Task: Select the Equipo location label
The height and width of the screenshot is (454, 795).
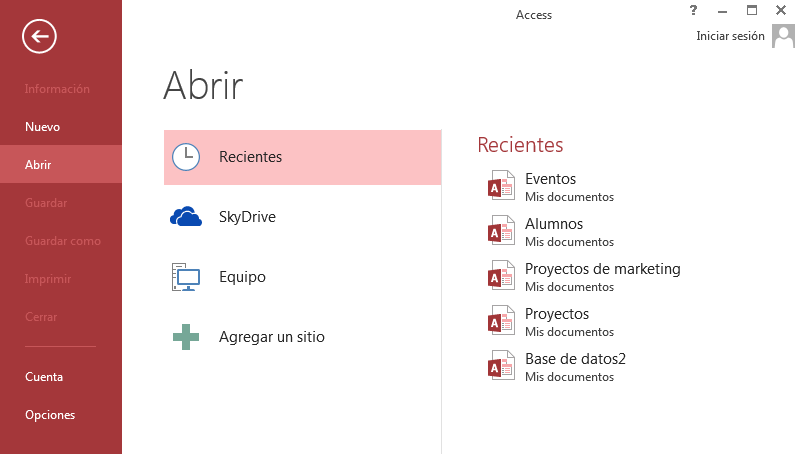Action: click(x=242, y=277)
